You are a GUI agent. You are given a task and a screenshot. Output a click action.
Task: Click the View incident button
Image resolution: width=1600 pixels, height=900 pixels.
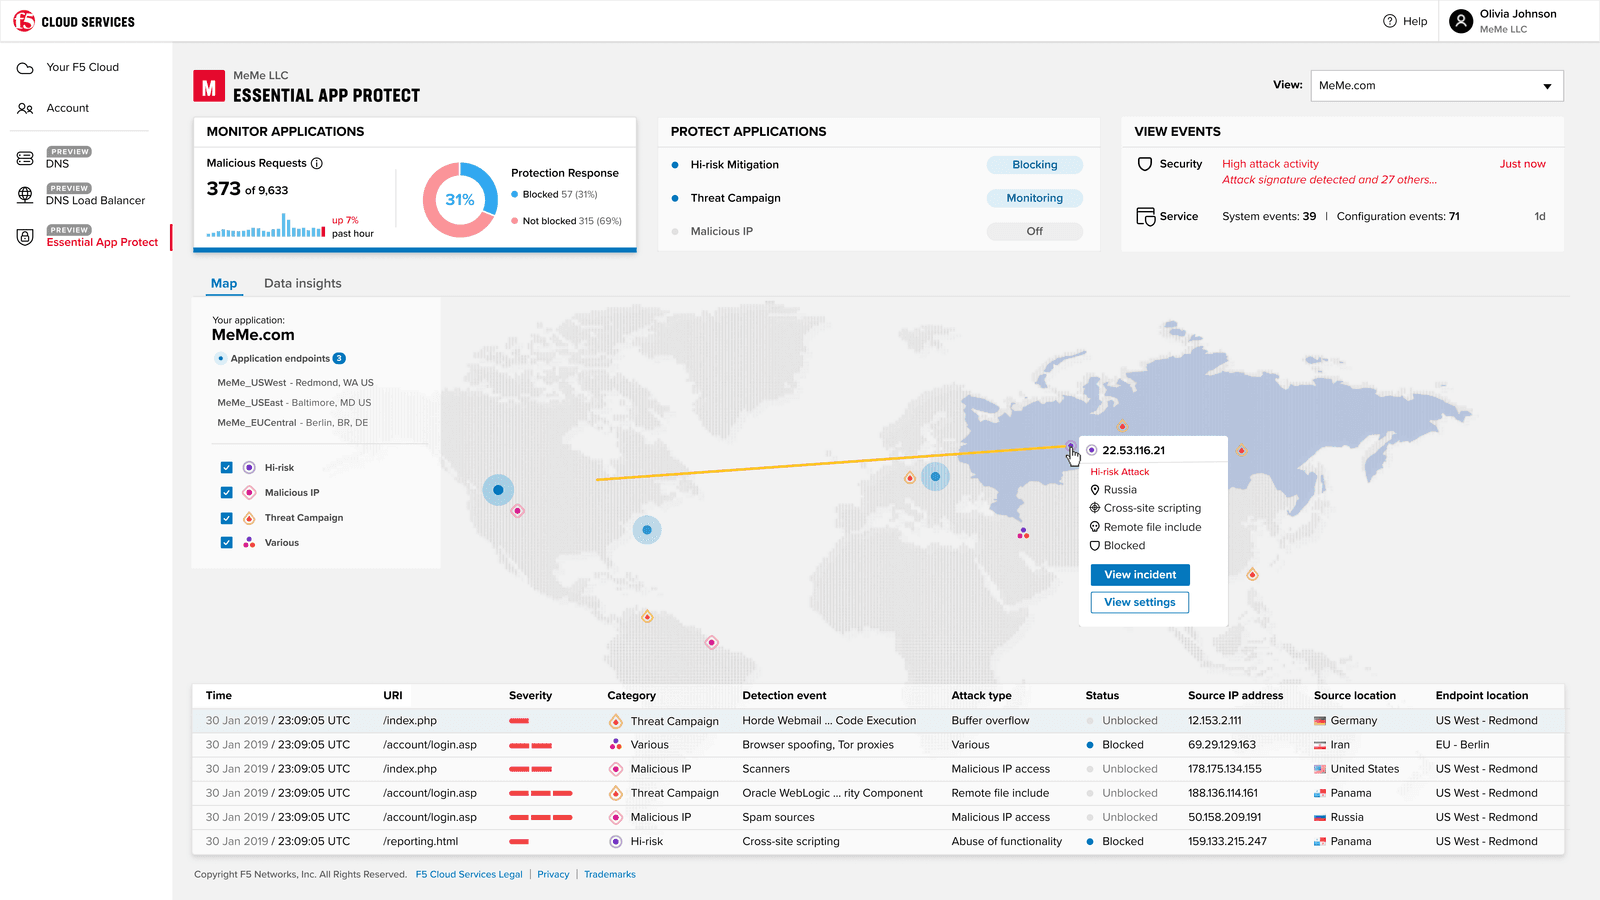tap(1139, 574)
